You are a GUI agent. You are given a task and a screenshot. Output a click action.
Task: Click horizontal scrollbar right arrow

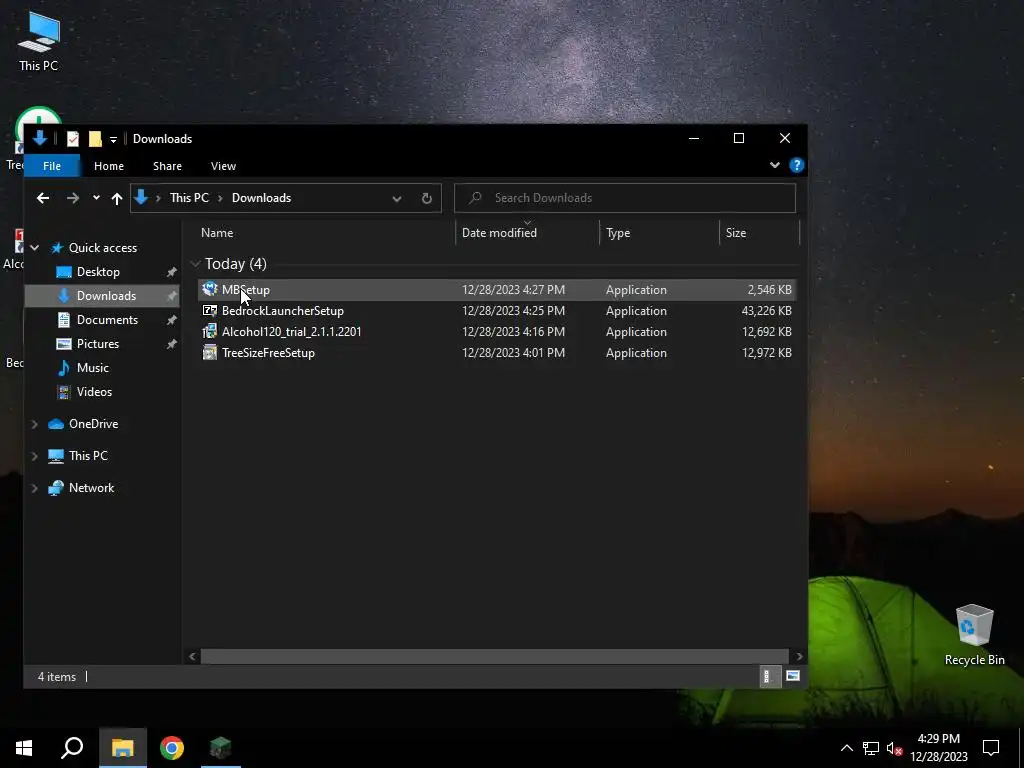(799, 656)
